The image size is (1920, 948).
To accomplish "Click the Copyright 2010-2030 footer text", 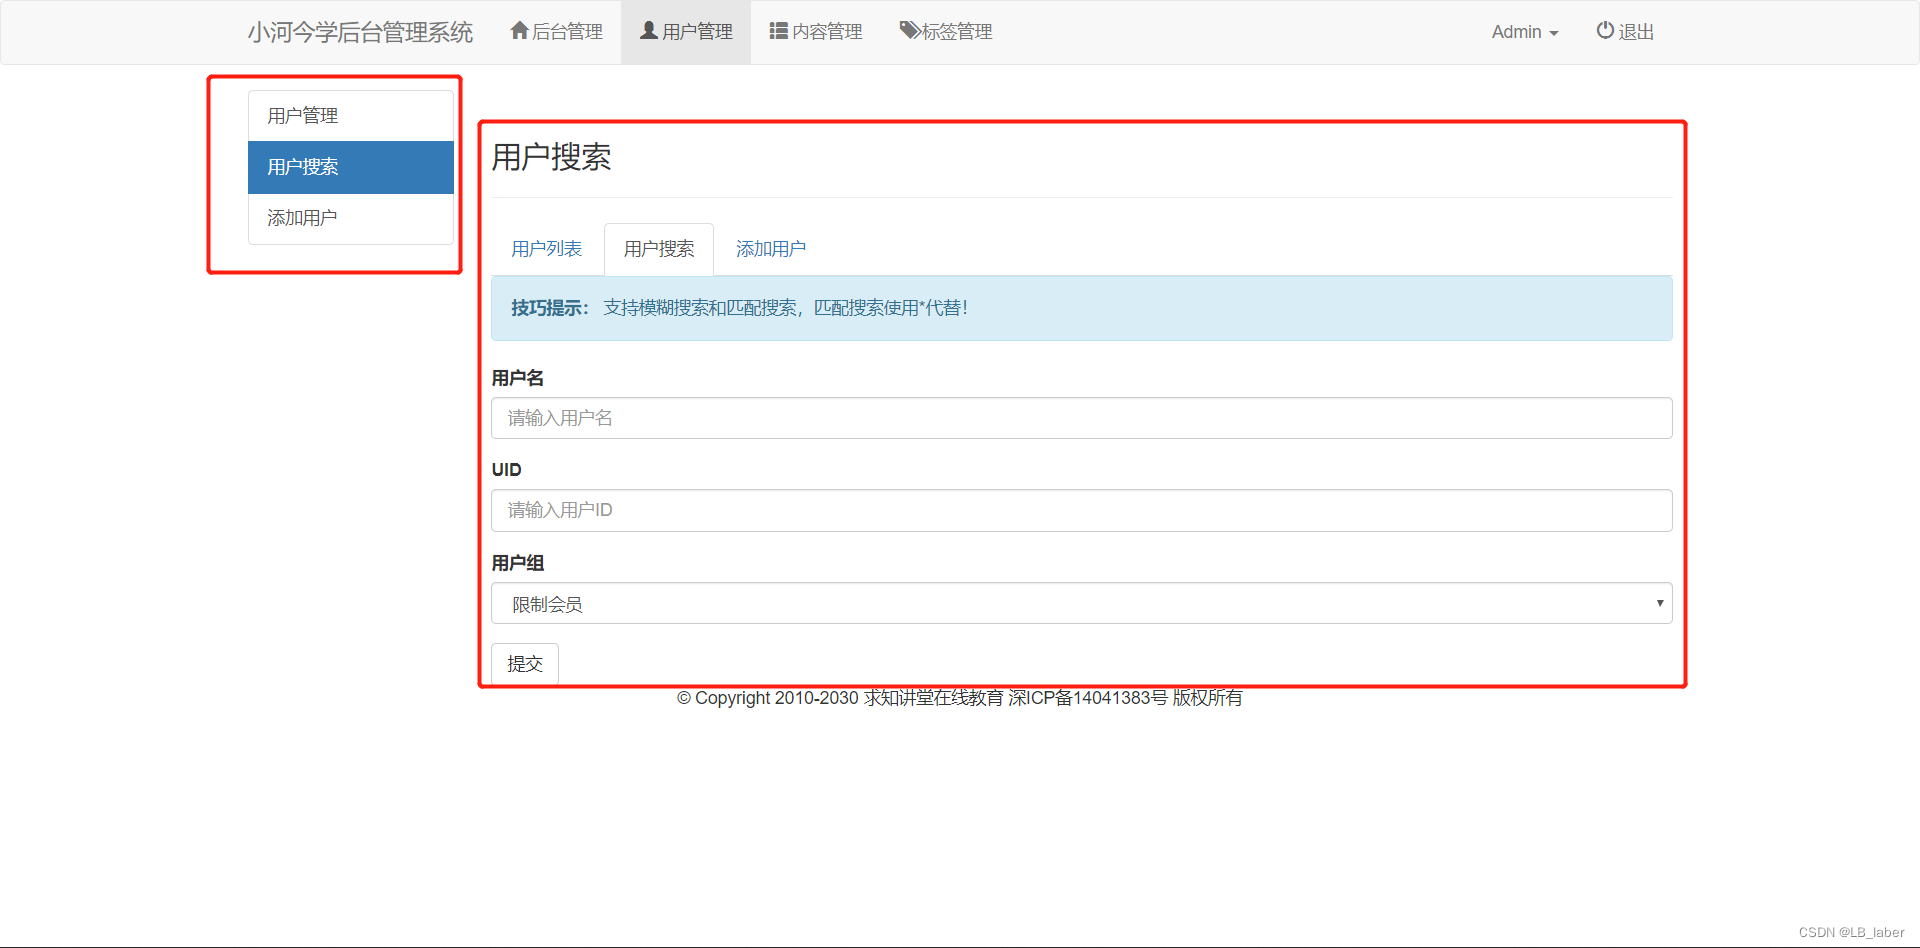I will (959, 698).
